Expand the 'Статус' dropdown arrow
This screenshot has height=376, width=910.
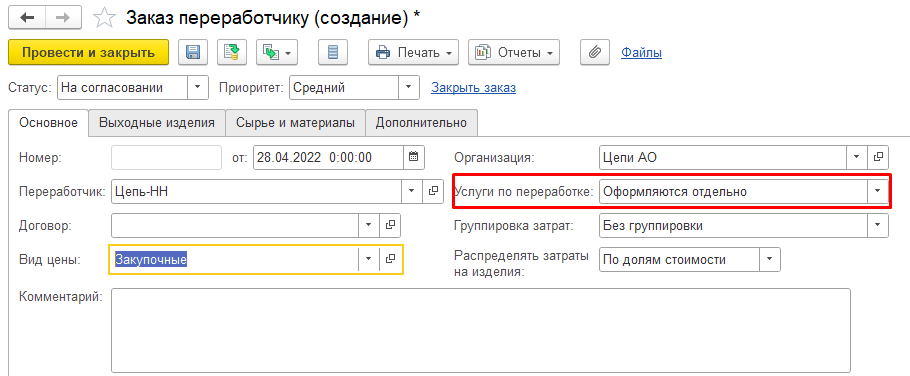tap(197, 88)
